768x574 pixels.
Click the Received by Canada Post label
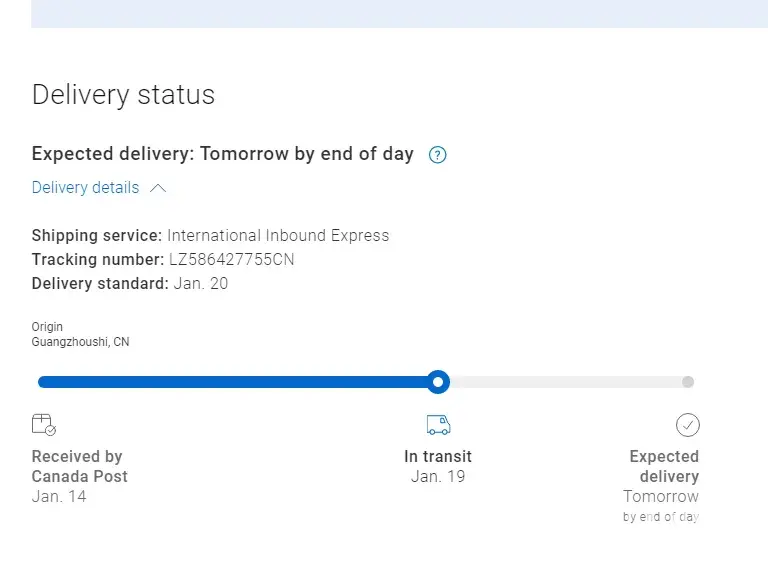point(79,466)
